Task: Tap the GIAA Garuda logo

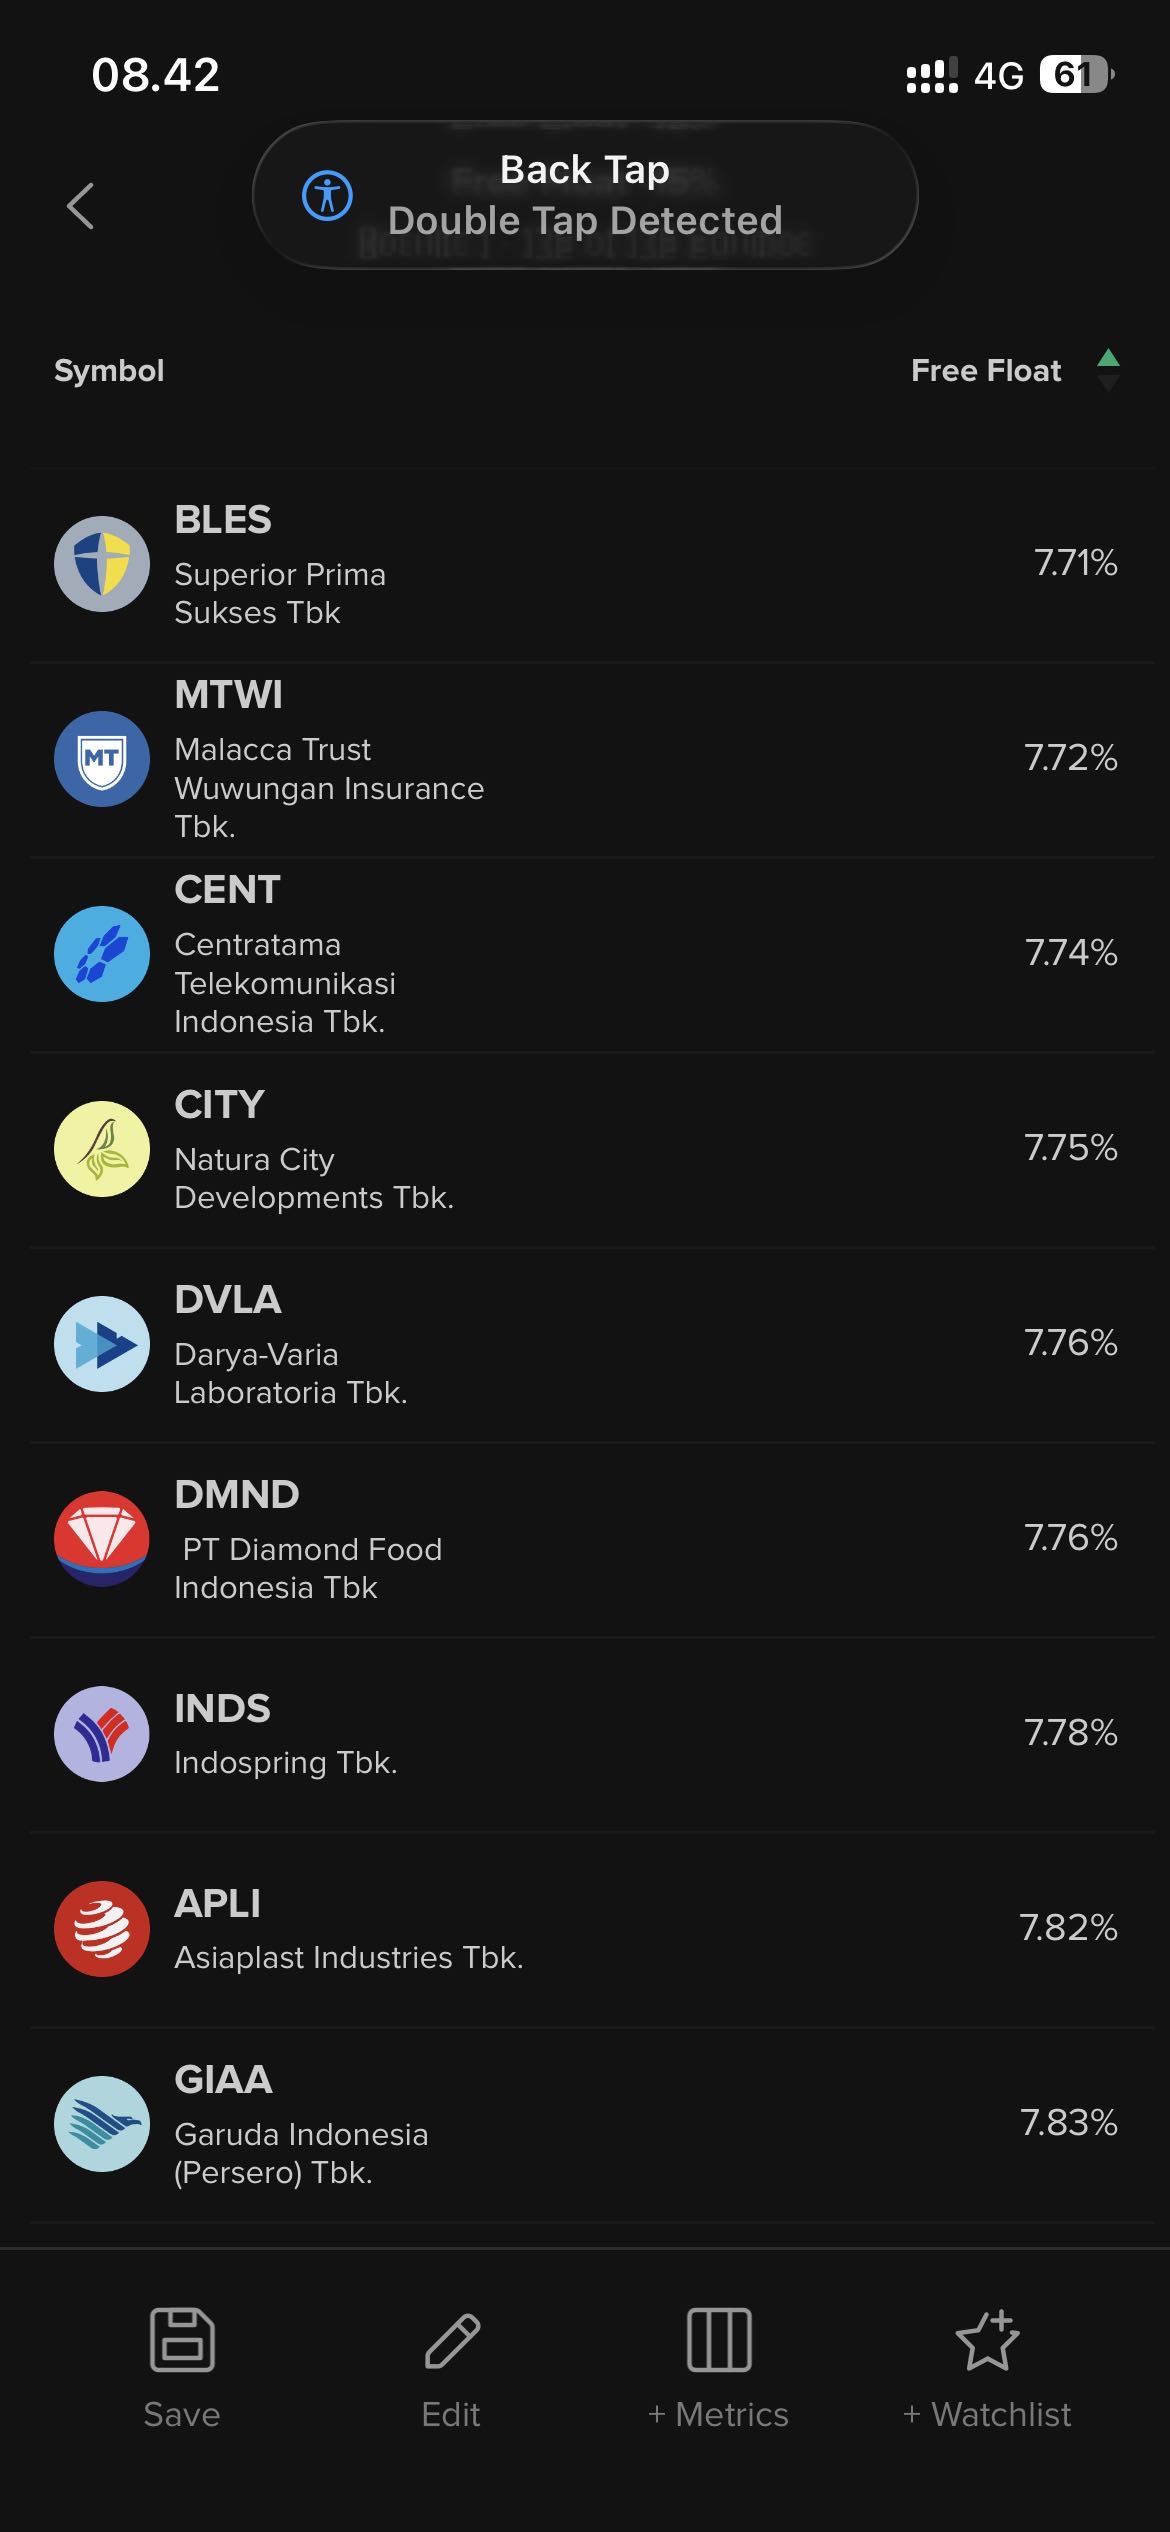Action: point(102,2124)
